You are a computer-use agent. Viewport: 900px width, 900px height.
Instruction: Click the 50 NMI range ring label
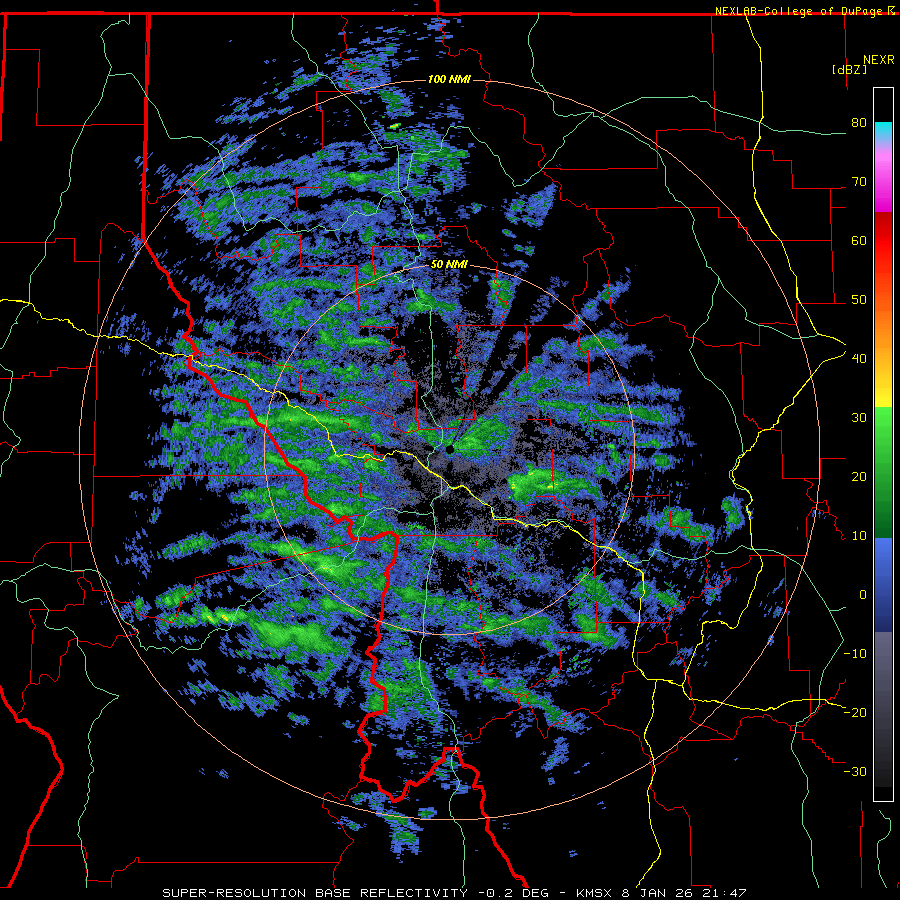(x=449, y=265)
